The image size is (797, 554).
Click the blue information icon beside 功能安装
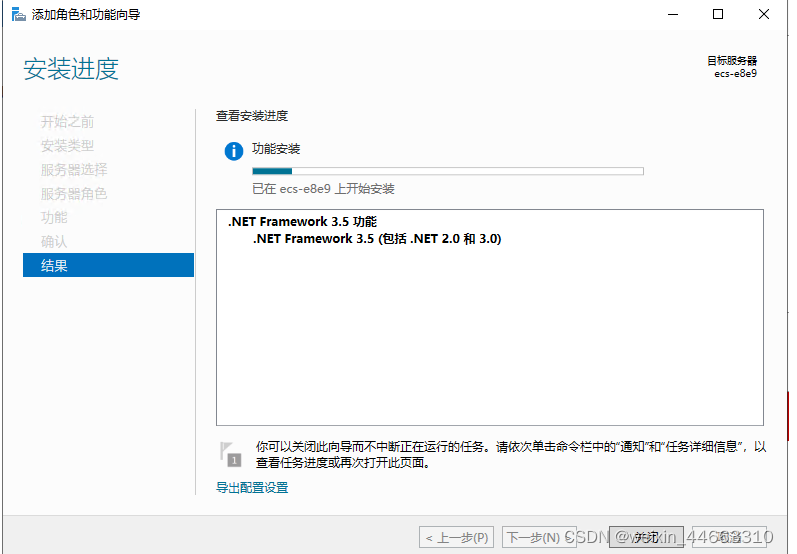click(x=234, y=151)
